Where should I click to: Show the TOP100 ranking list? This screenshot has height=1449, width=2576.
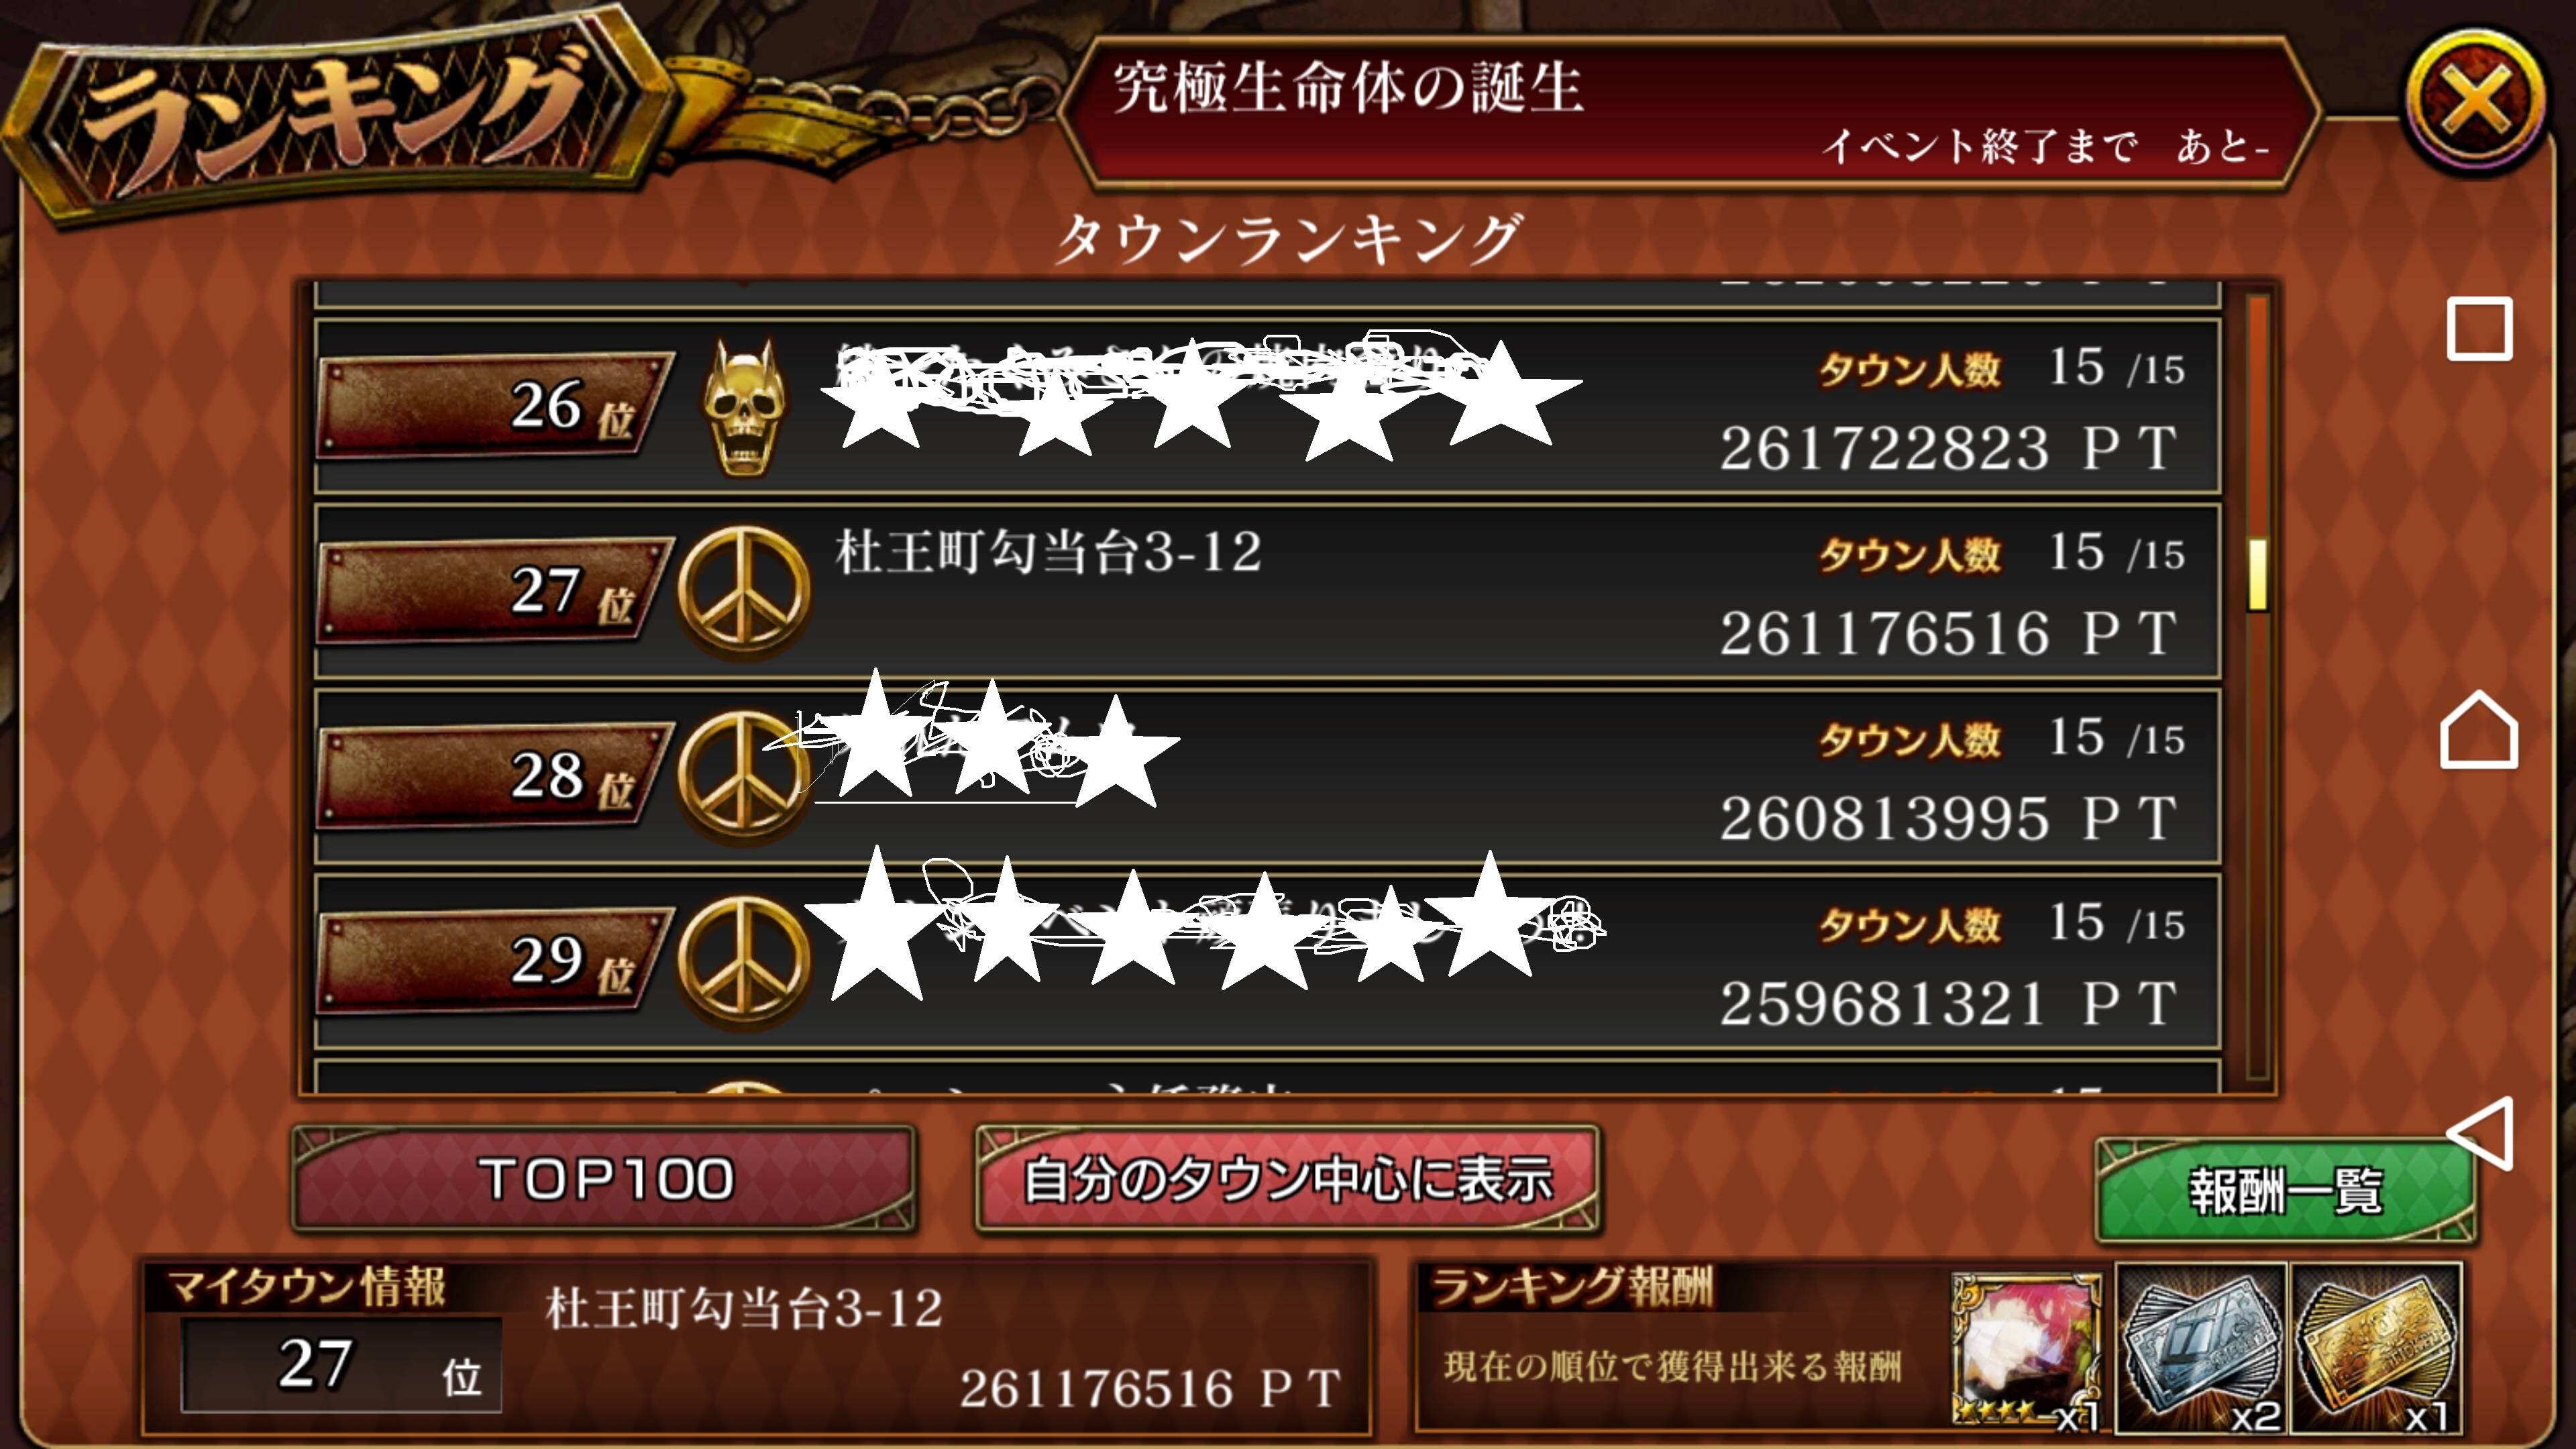(605, 1180)
